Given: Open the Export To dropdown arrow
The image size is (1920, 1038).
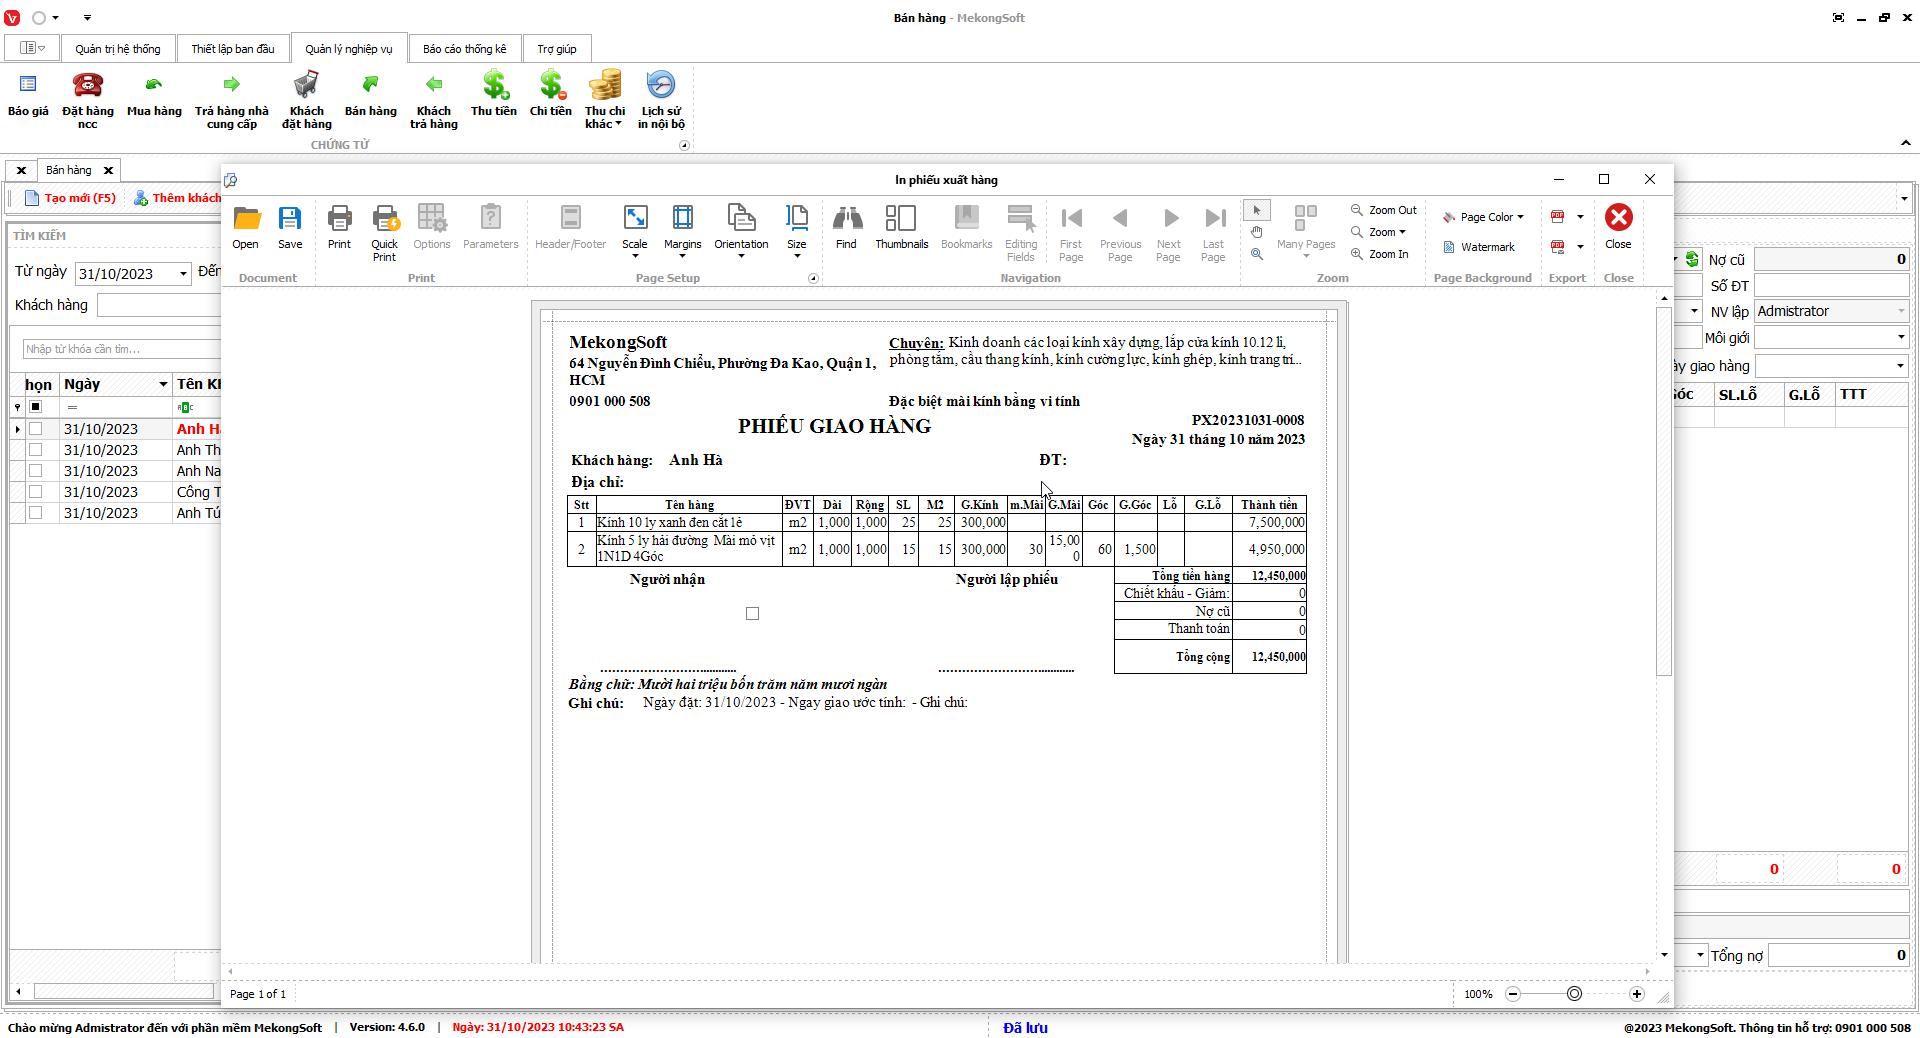Looking at the screenshot, I should tap(1580, 216).
